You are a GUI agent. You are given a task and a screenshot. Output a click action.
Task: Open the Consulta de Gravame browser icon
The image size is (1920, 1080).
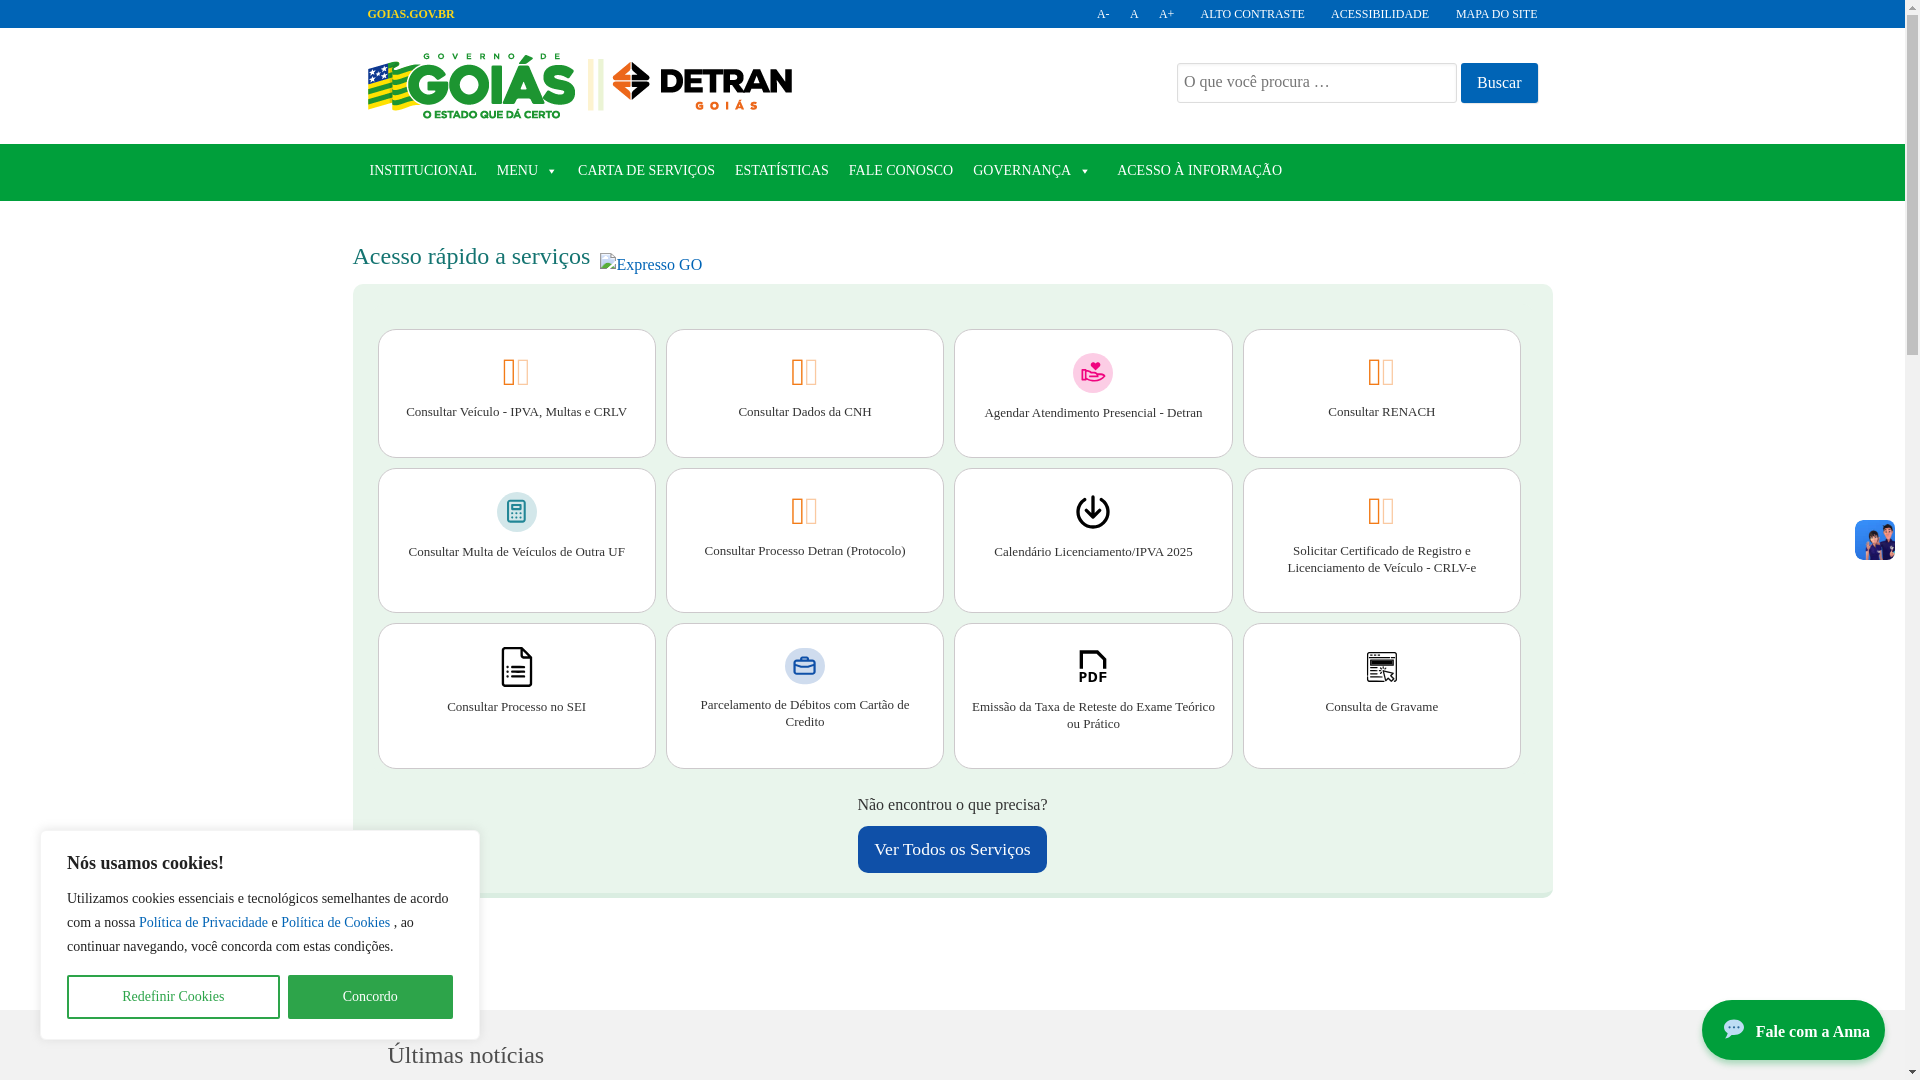(1381, 667)
